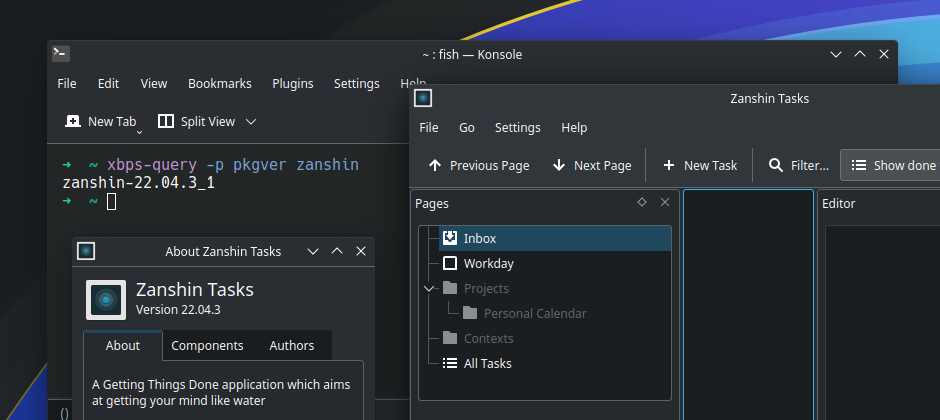Click the New Tab button in Konsole
940x420 pixels.
pyautogui.click(x=100, y=122)
